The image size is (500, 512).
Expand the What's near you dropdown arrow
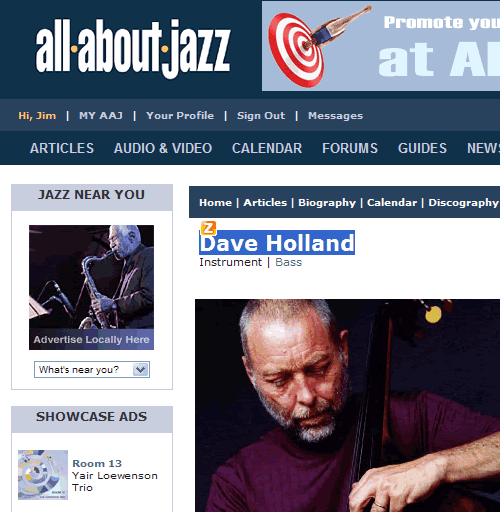(140, 369)
